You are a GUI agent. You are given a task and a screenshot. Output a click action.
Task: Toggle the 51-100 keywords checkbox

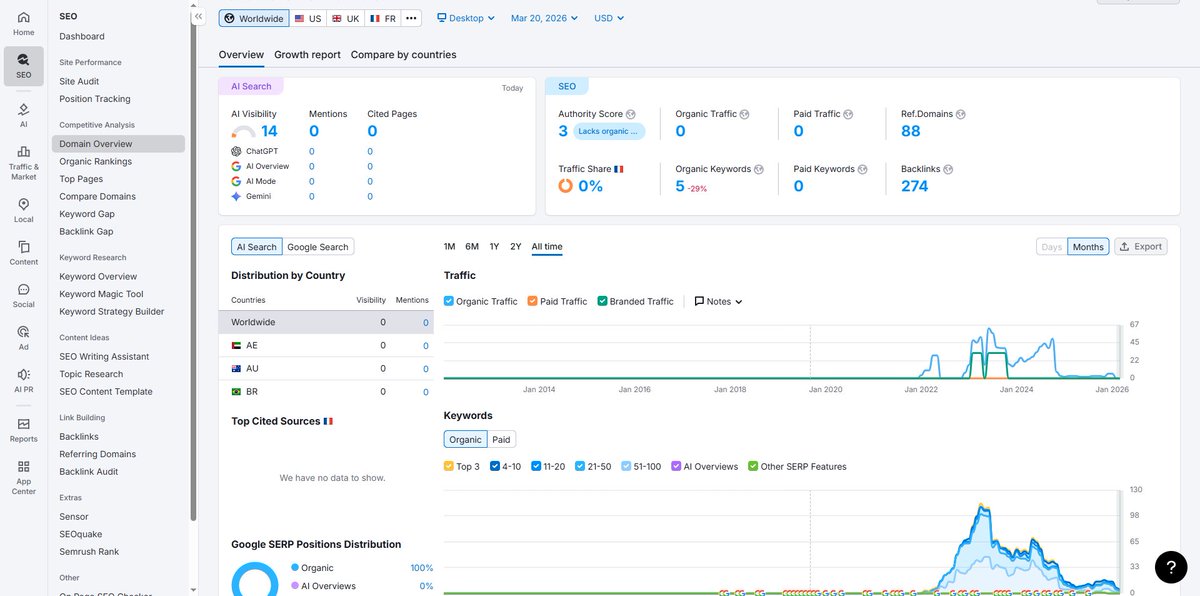coord(626,466)
